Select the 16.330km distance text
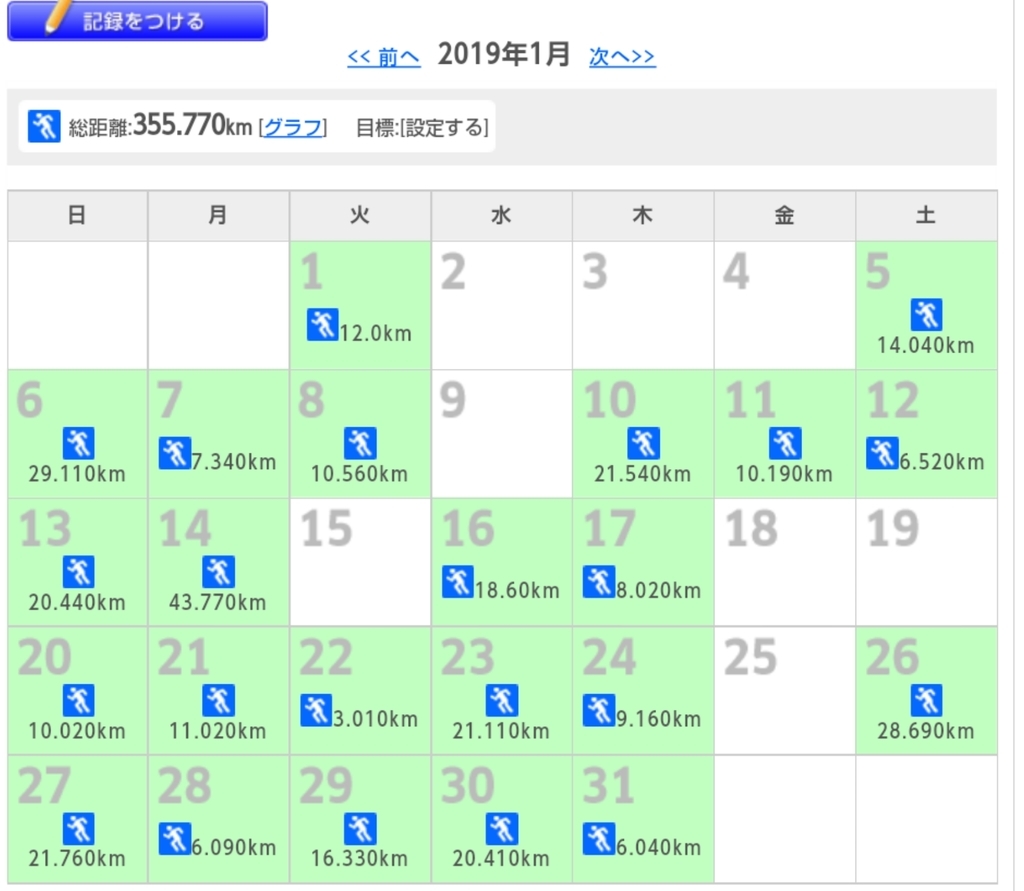This screenshot has width=1024, height=891. [359, 858]
